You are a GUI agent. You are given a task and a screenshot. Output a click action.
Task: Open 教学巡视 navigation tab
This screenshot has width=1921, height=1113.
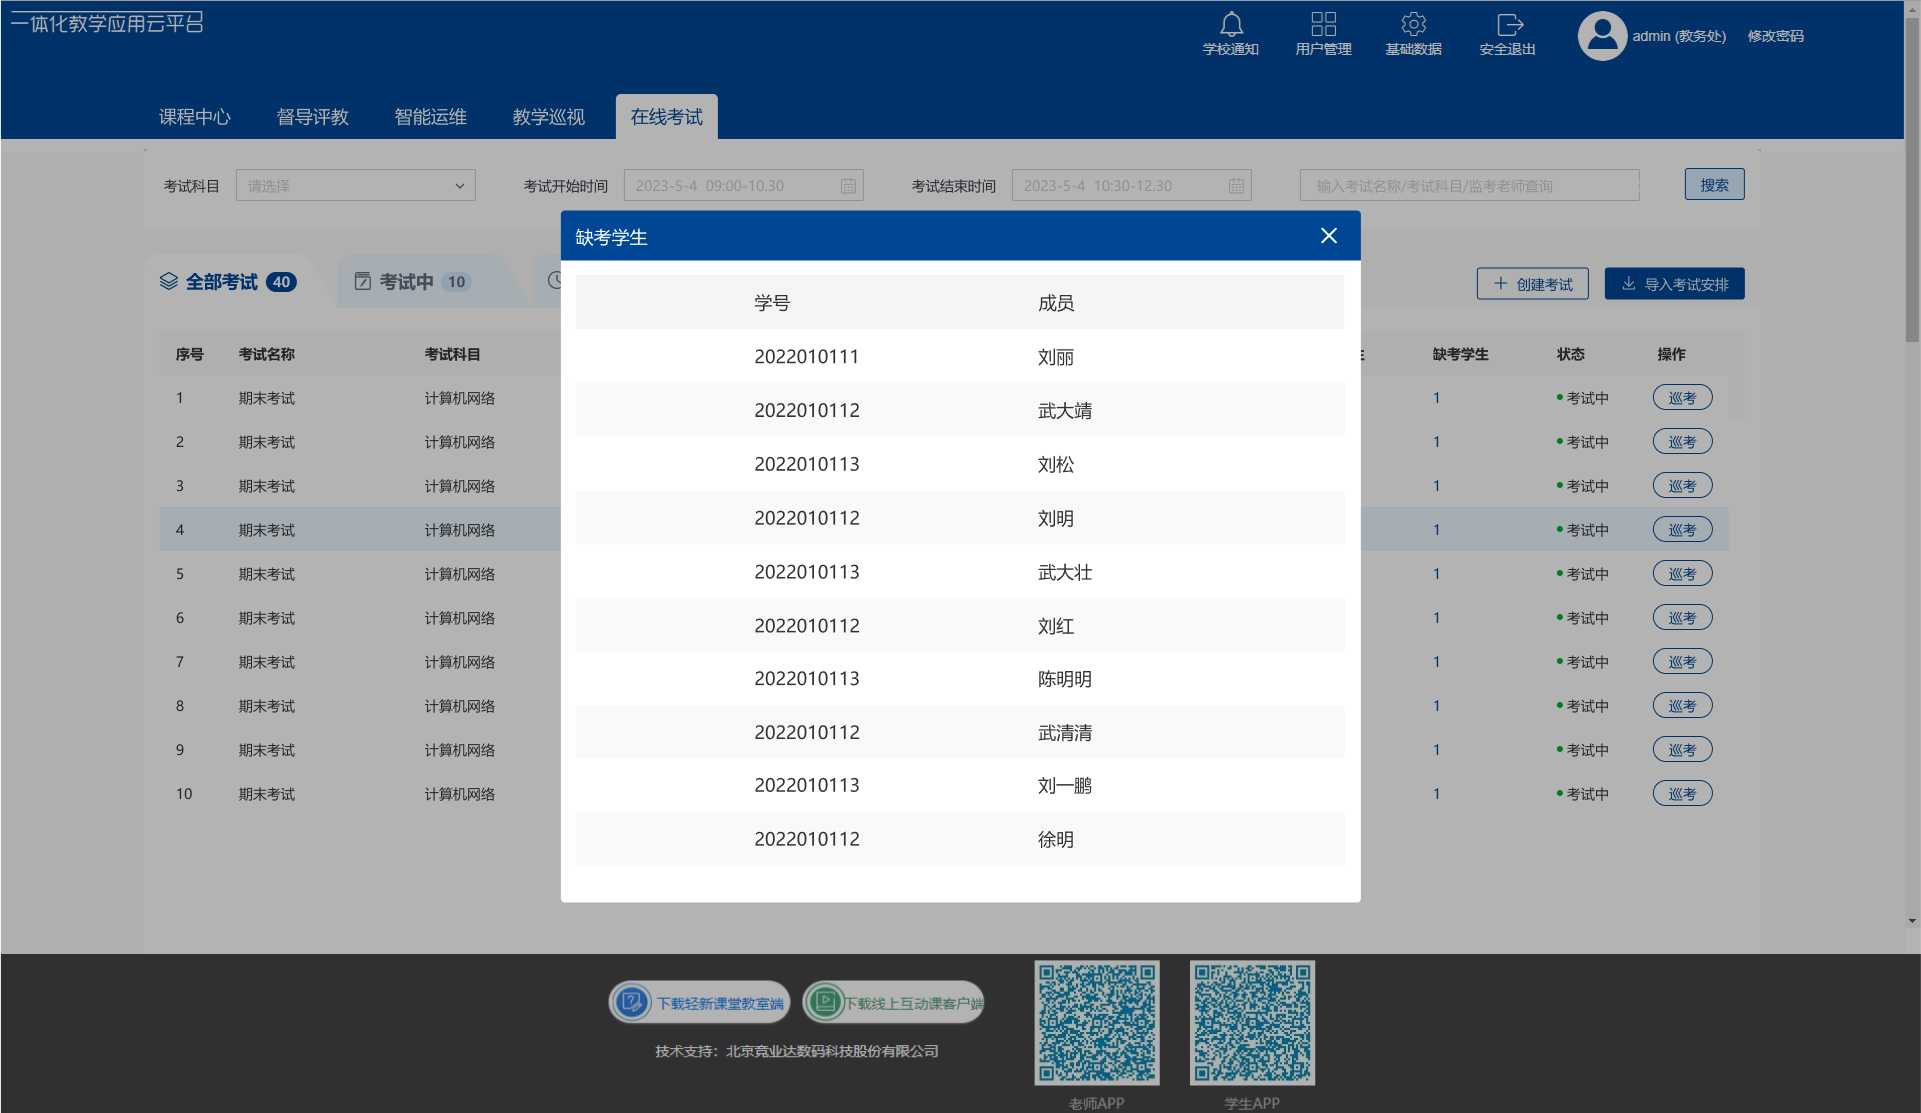coord(548,117)
